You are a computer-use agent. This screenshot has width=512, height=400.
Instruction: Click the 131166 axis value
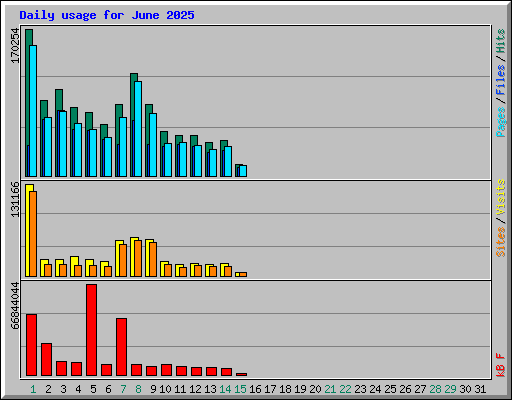pos(15,199)
